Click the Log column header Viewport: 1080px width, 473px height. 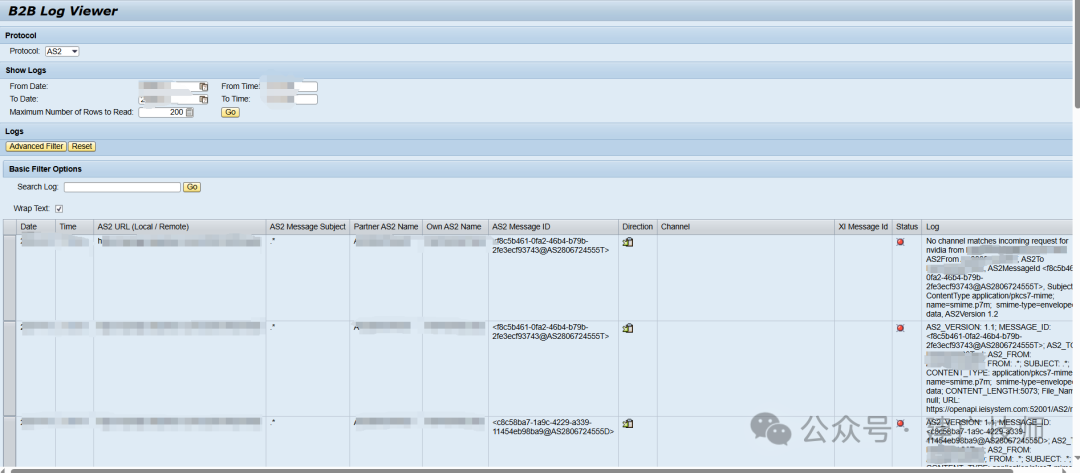click(997, 227)
